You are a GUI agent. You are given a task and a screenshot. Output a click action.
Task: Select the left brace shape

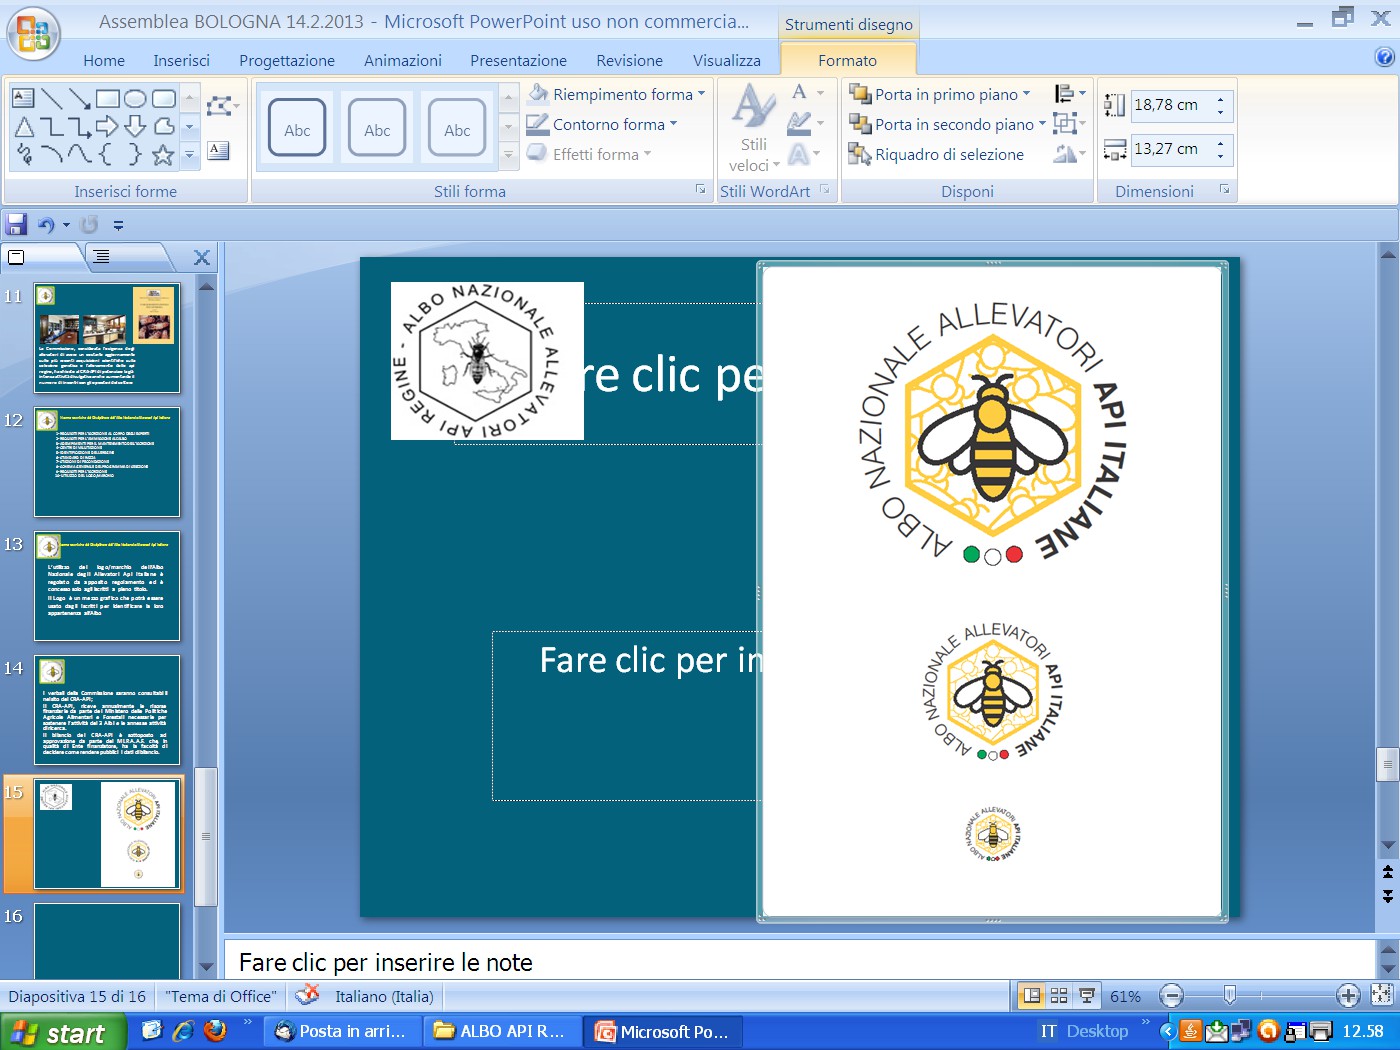point(107,155)
